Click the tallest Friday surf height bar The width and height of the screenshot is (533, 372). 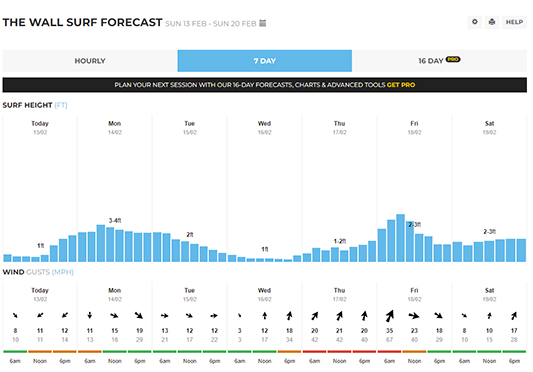point(400,238)
